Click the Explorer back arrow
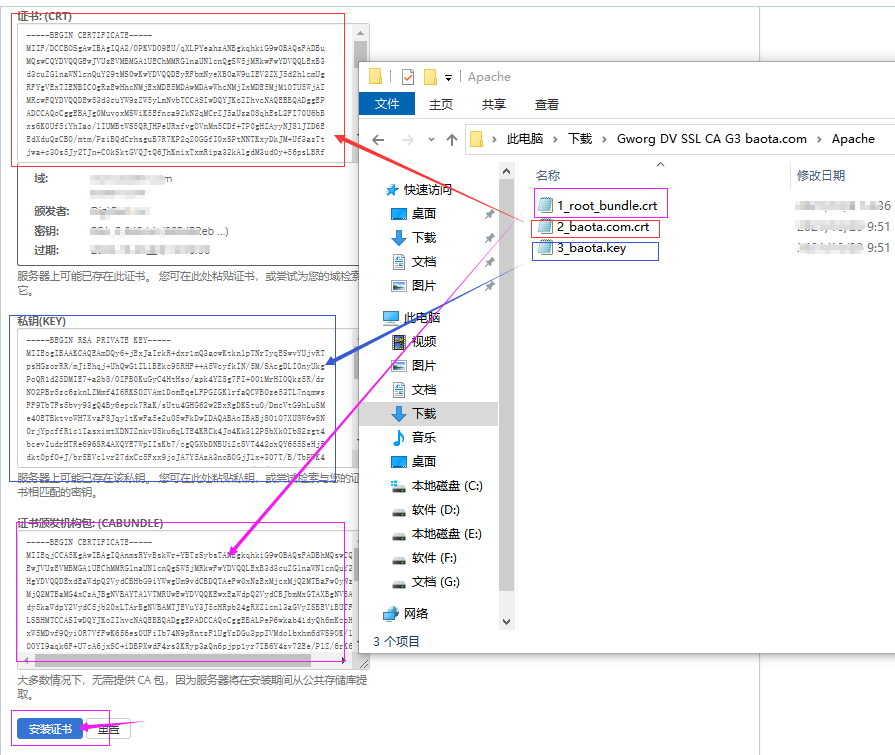 click(378, 139)
